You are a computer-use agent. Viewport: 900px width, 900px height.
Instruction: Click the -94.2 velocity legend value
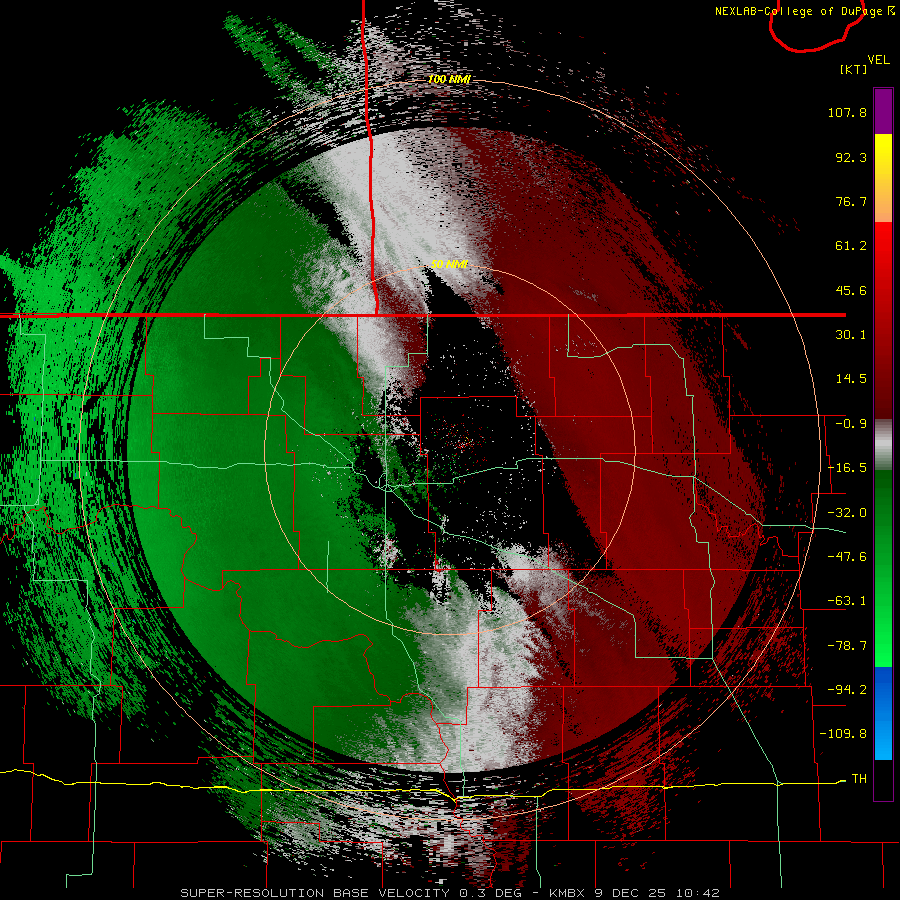pos(847,689)
